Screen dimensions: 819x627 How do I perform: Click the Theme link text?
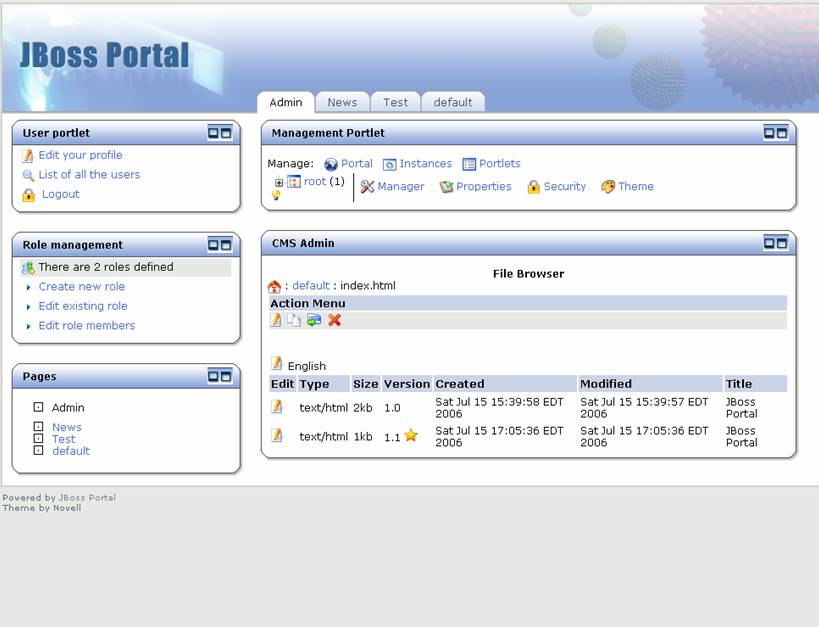(636, 186)
